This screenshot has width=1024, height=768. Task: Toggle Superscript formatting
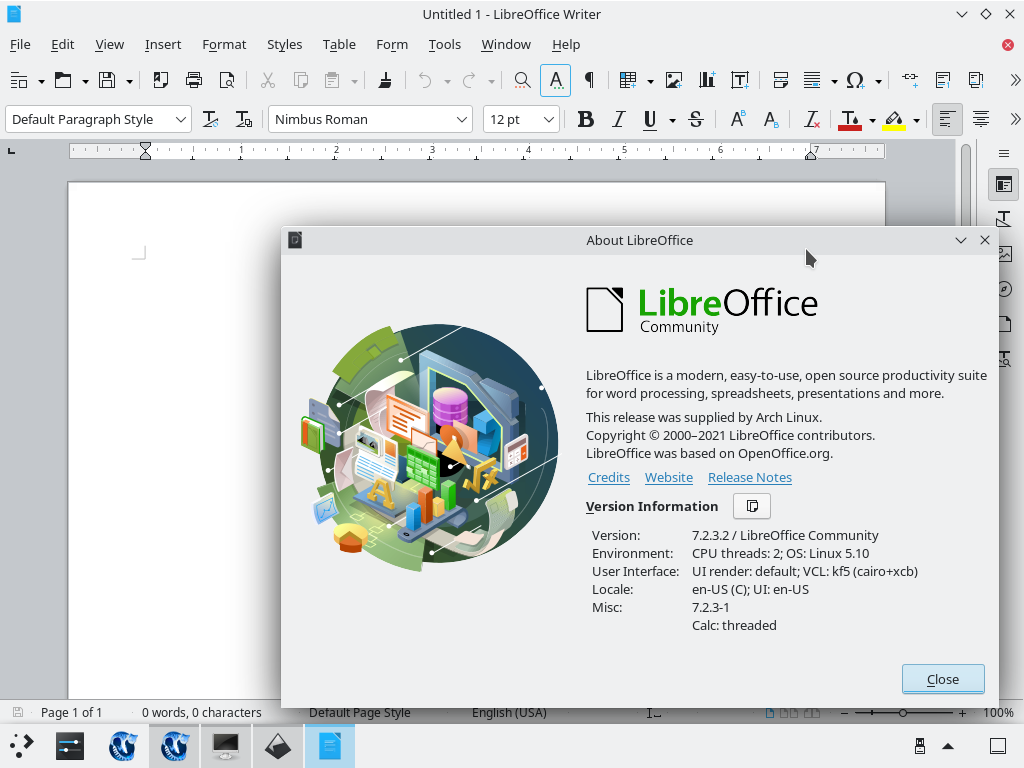click(x=737, y=120)
